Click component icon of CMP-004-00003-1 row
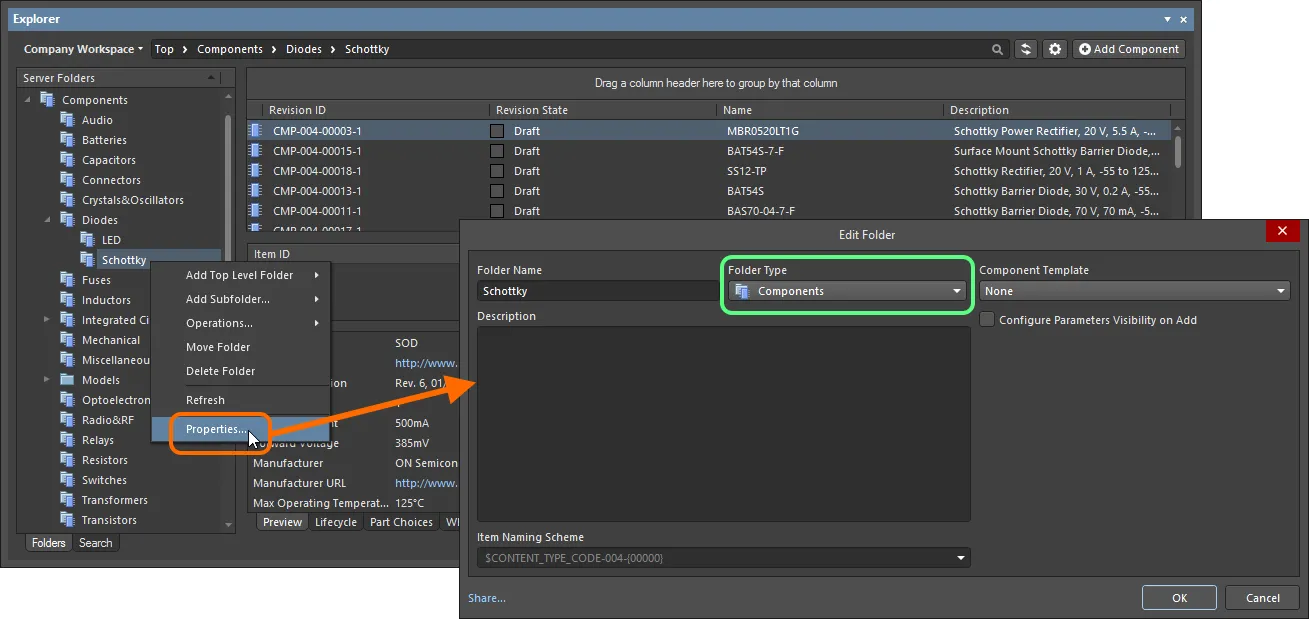Screen dimensions: 1309x619 click(256, 130)
